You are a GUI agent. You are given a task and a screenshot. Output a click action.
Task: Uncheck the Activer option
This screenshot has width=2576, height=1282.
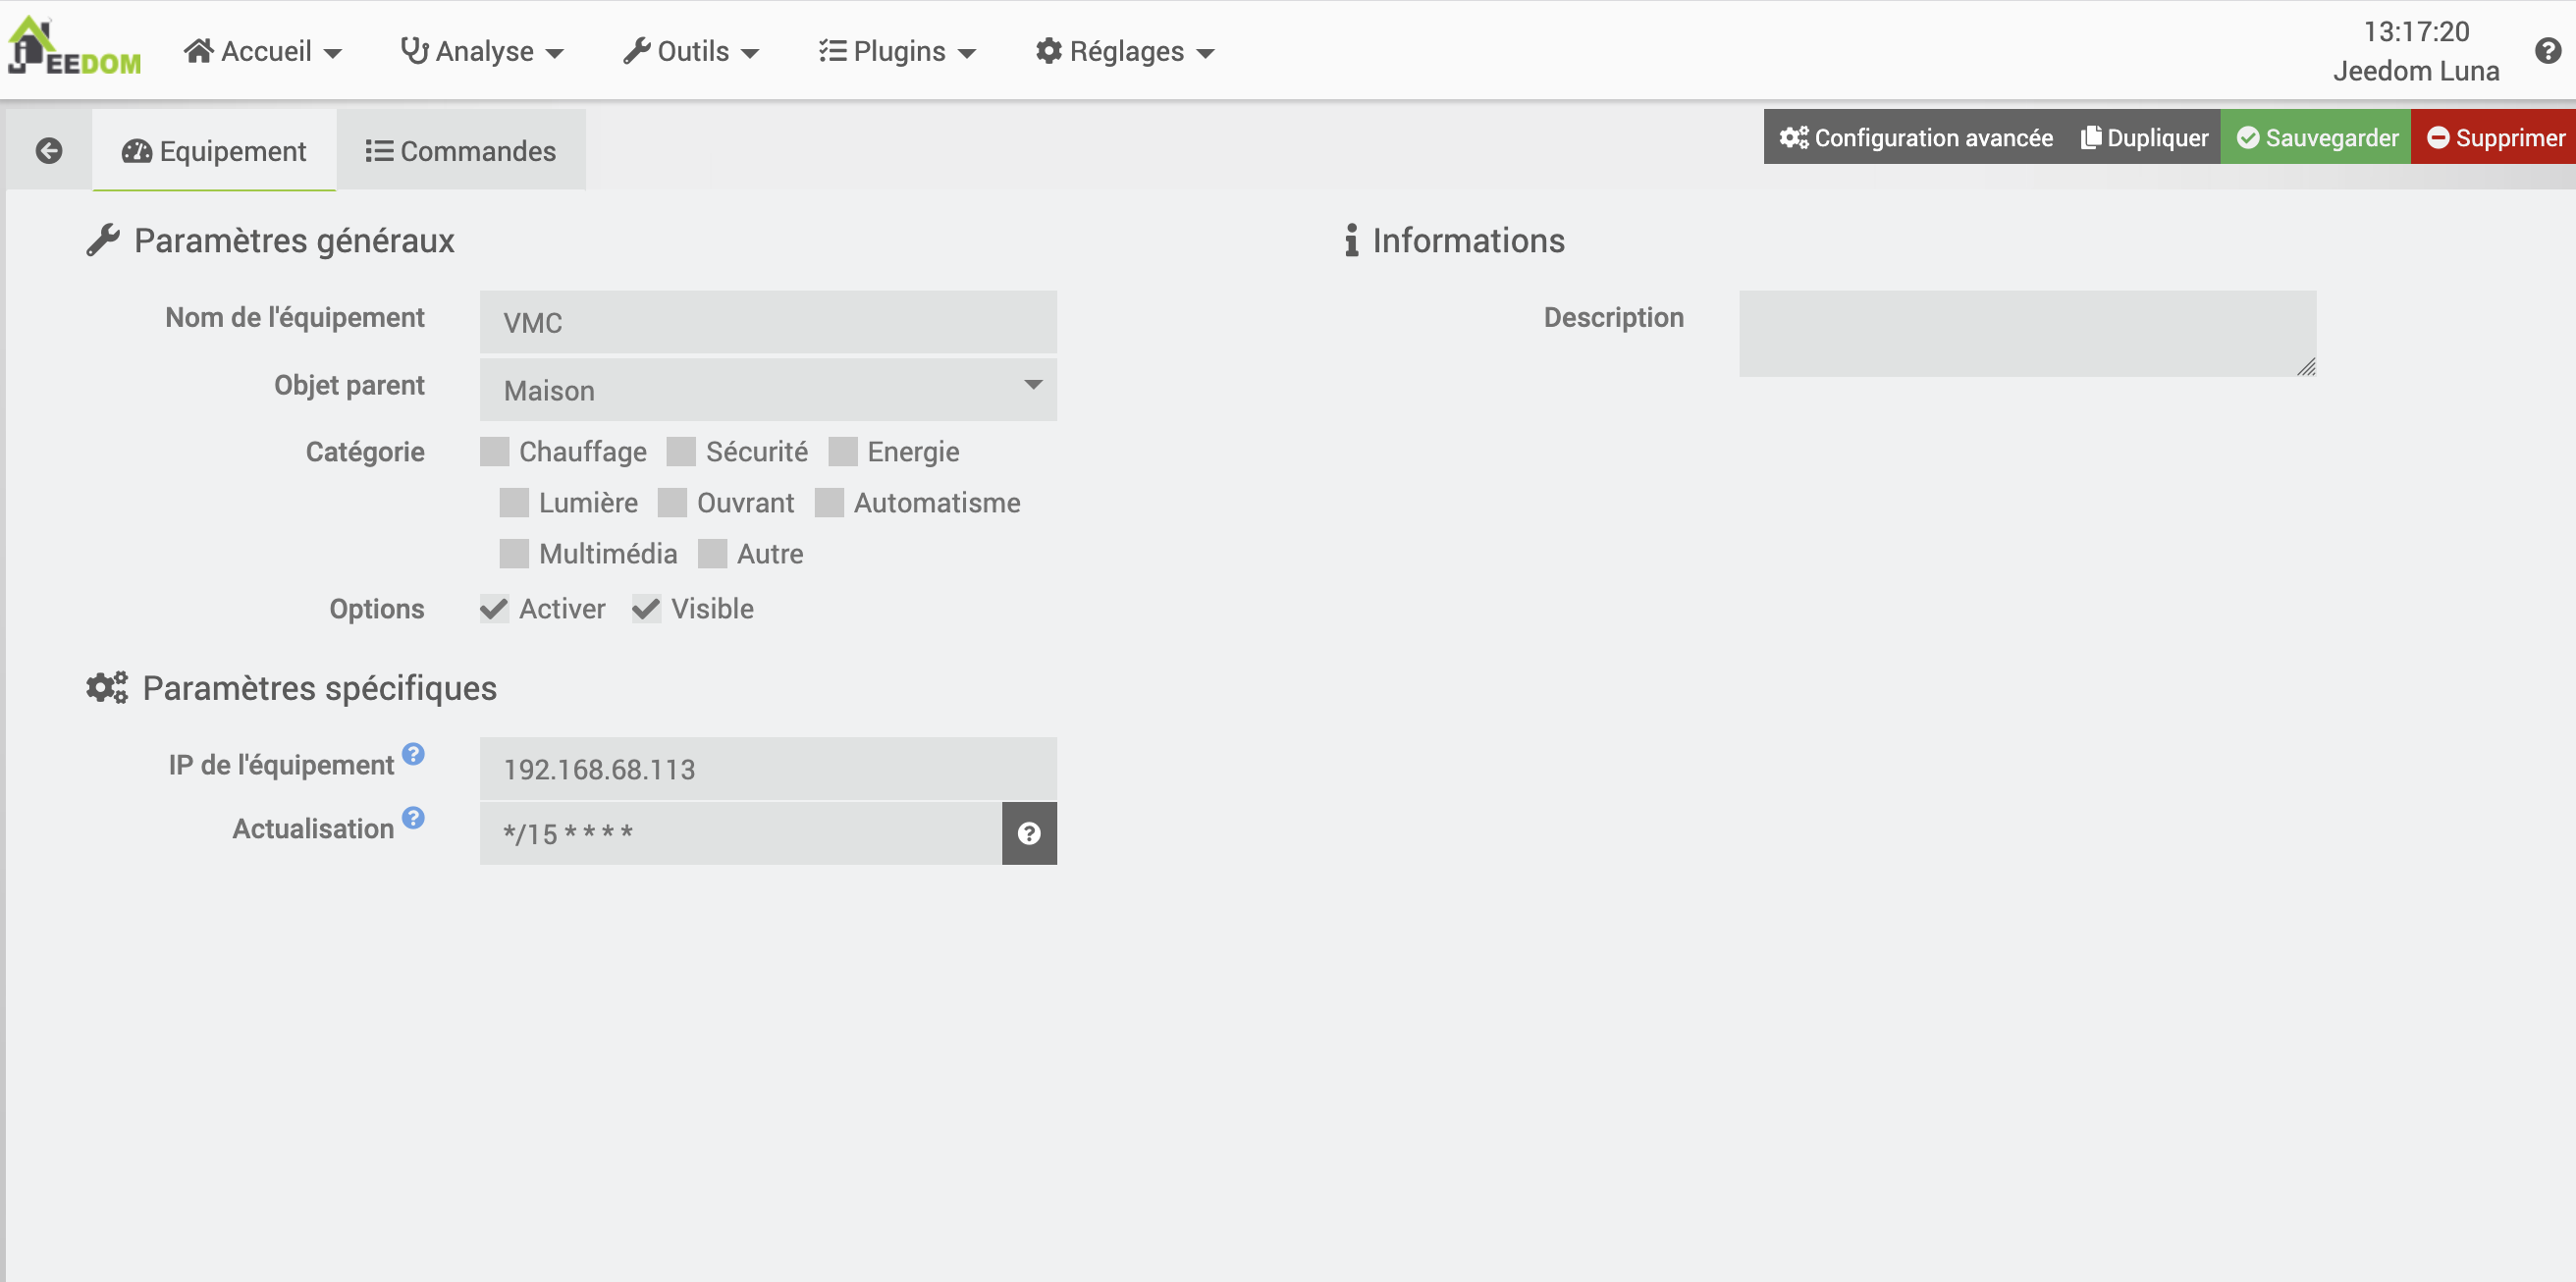coord(495,609)
